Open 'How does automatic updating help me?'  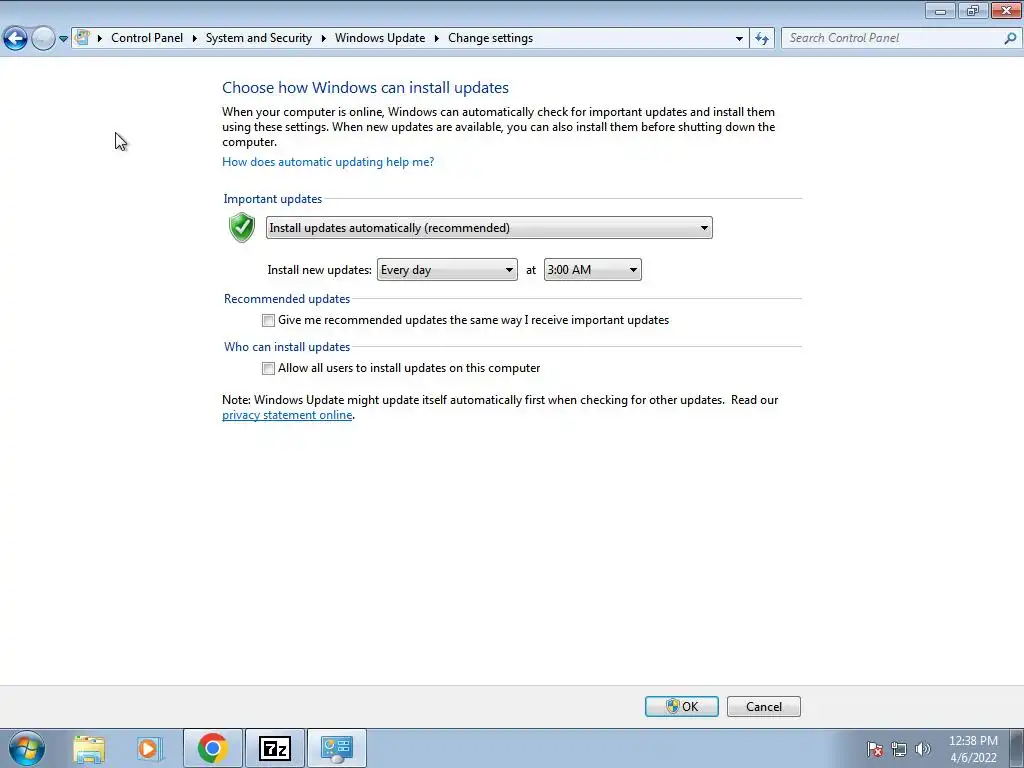pos(328,162)
